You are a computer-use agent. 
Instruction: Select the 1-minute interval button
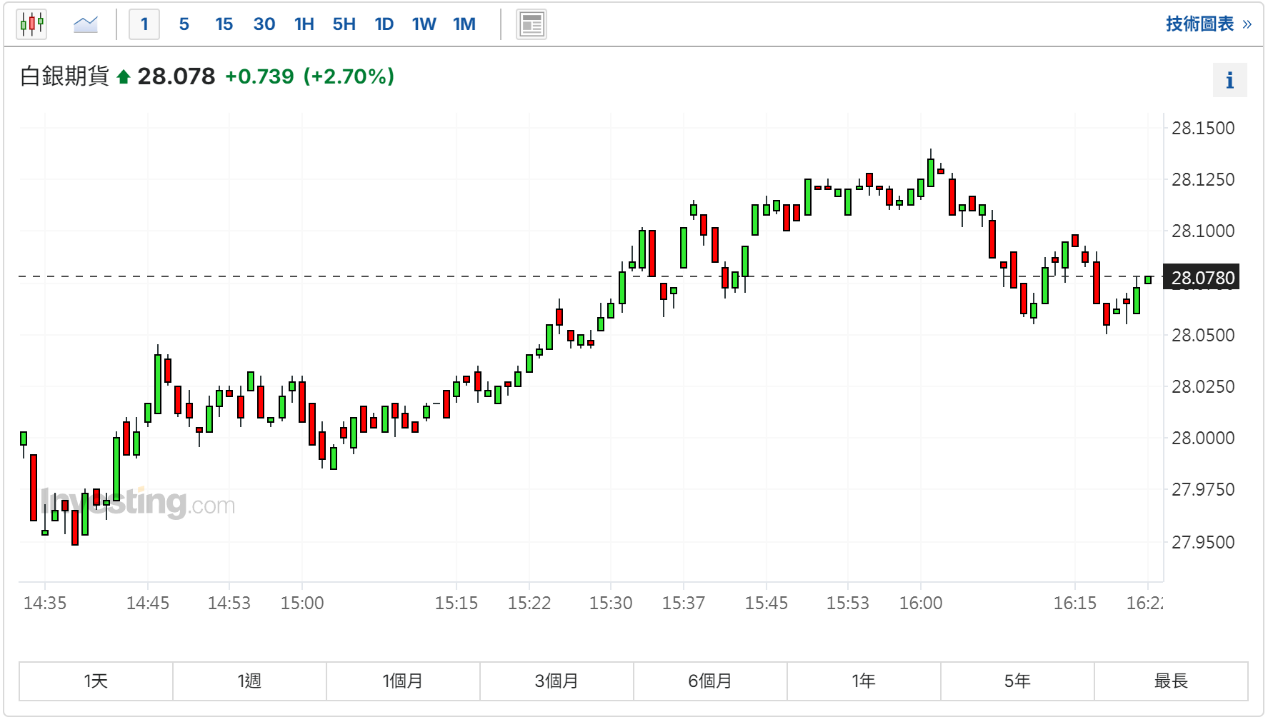click(144, 24)
